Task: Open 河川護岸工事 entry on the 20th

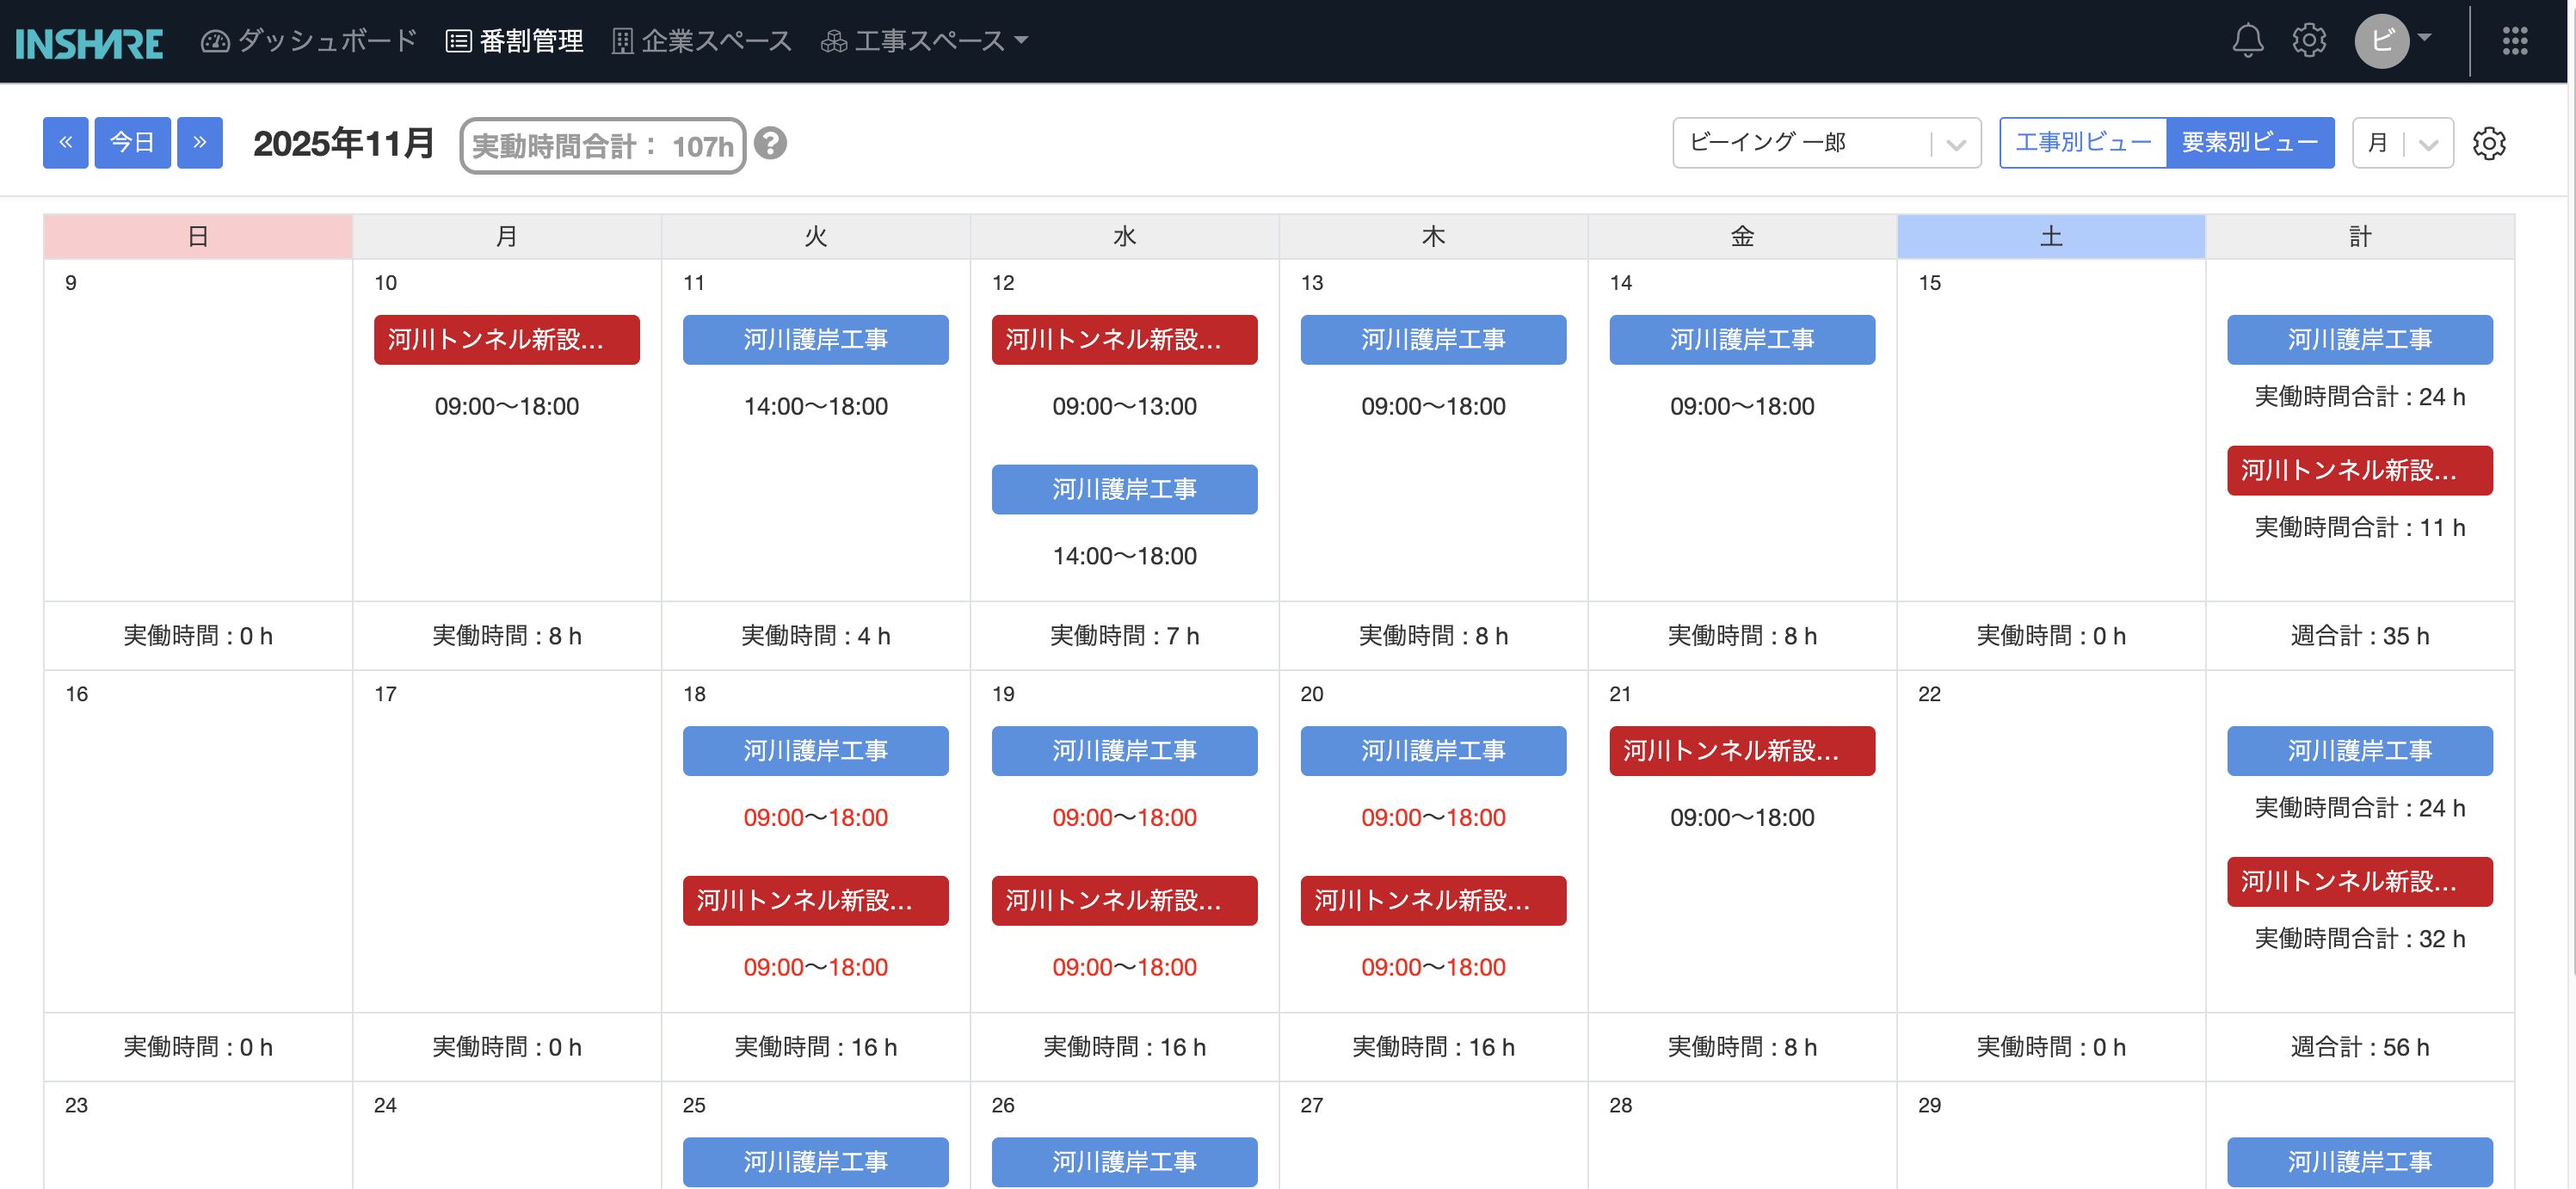Action: point(1434,751)
